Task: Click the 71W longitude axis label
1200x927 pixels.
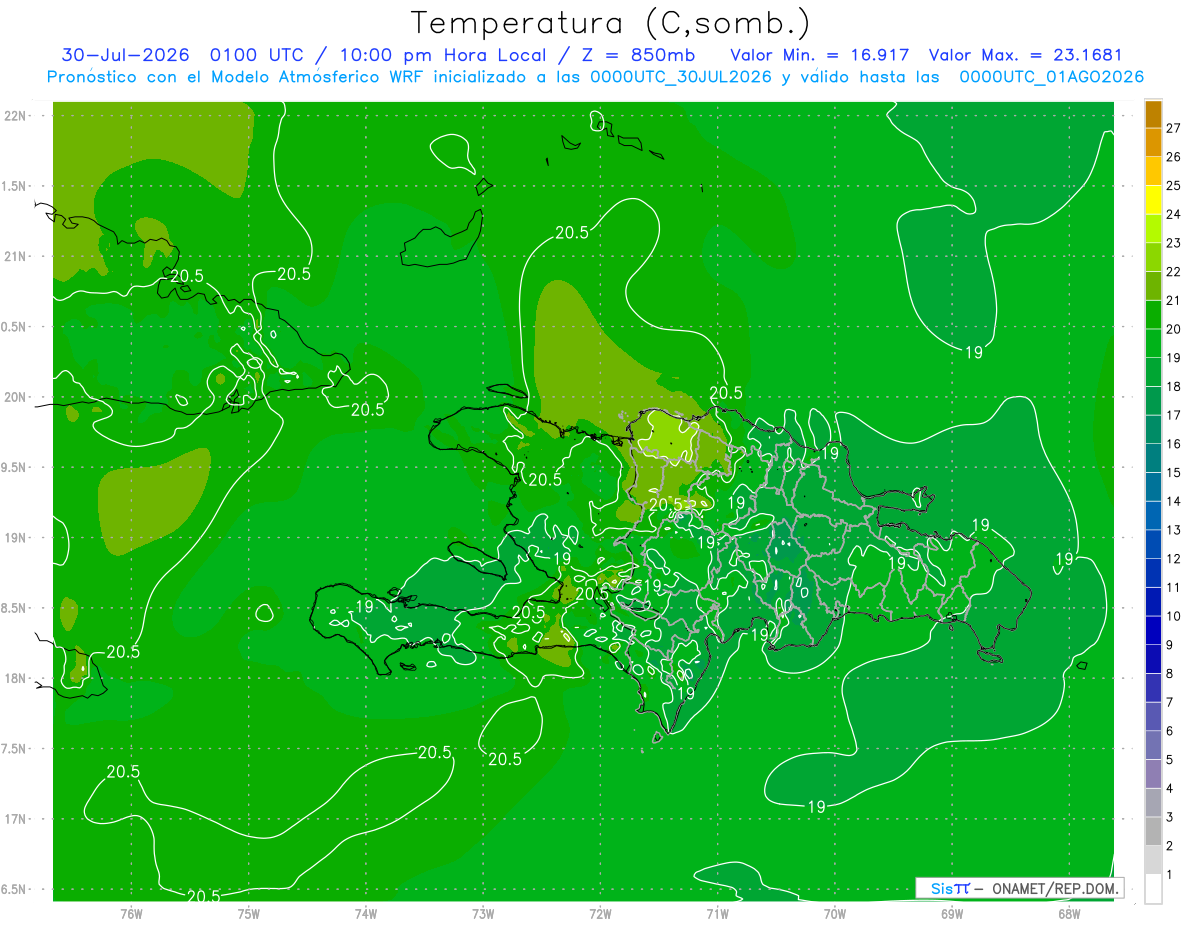Action: [717, 913]
